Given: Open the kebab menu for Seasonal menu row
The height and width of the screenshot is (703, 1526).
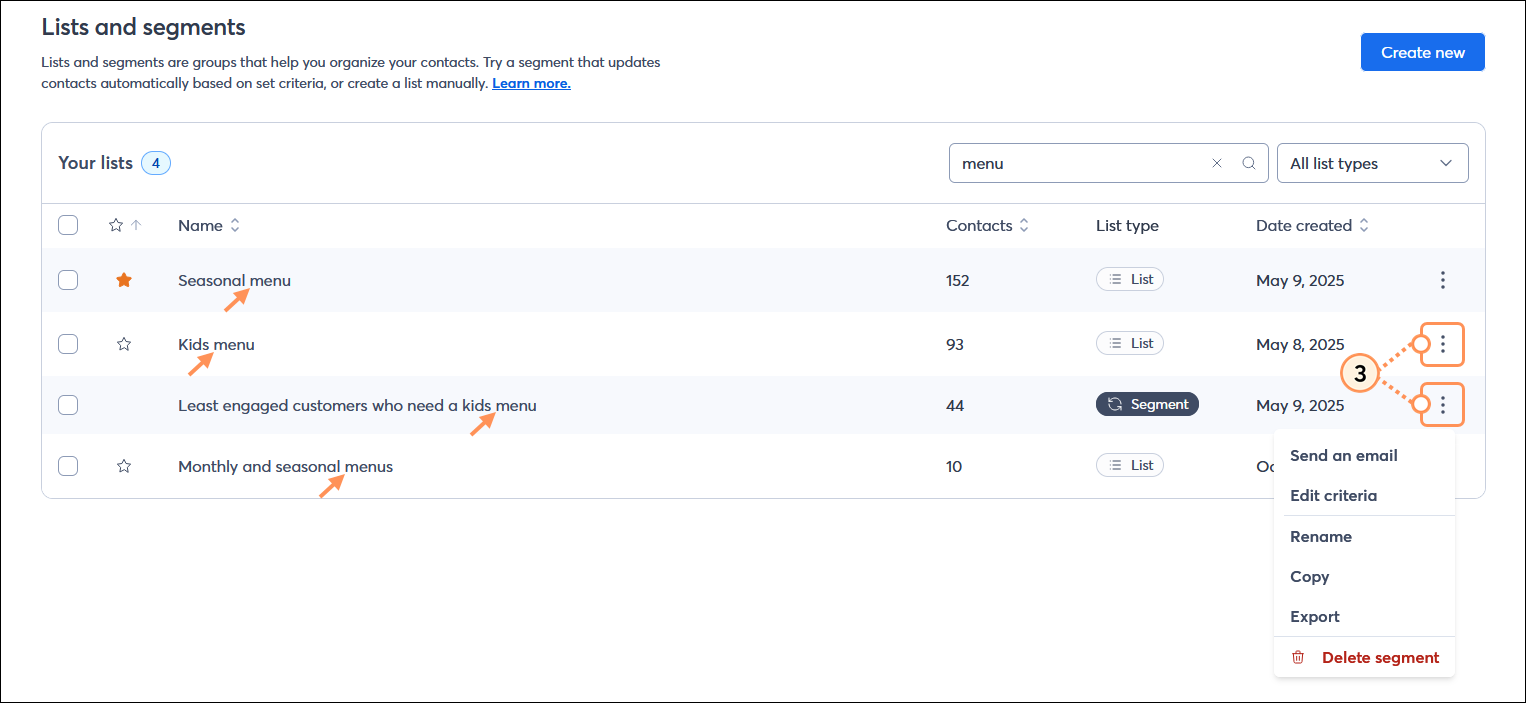Looking at the screenshot, I should [x=1443, y=280].
